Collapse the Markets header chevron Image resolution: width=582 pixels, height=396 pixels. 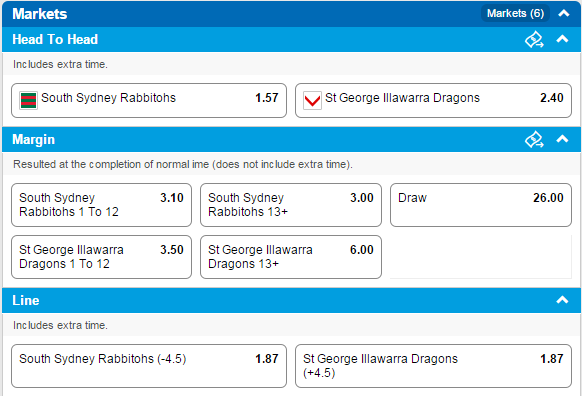click(563, 14)
